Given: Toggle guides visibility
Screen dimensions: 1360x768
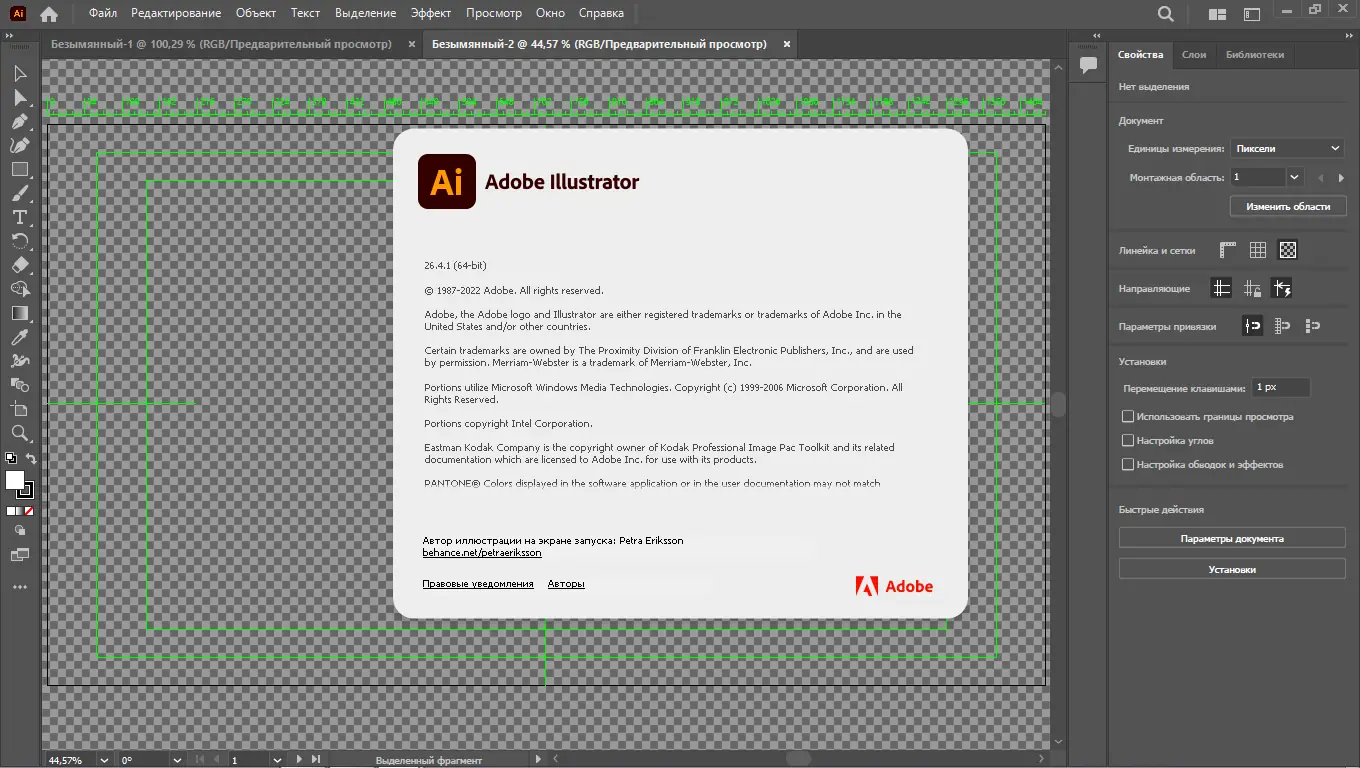Looking at the screenshot, I should click(1221, 289).
